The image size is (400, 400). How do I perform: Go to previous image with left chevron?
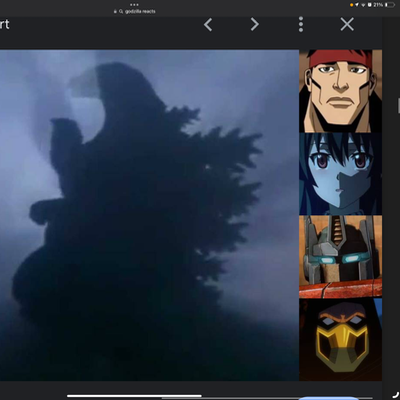(x=208, y=25)
